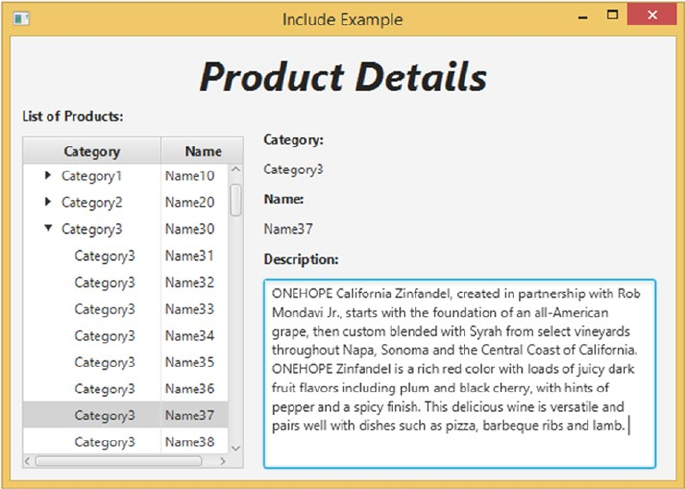The image size is (685, 489).
Task: Click the horizontal scrollbar left arrow
Action: tap(28, 461)
